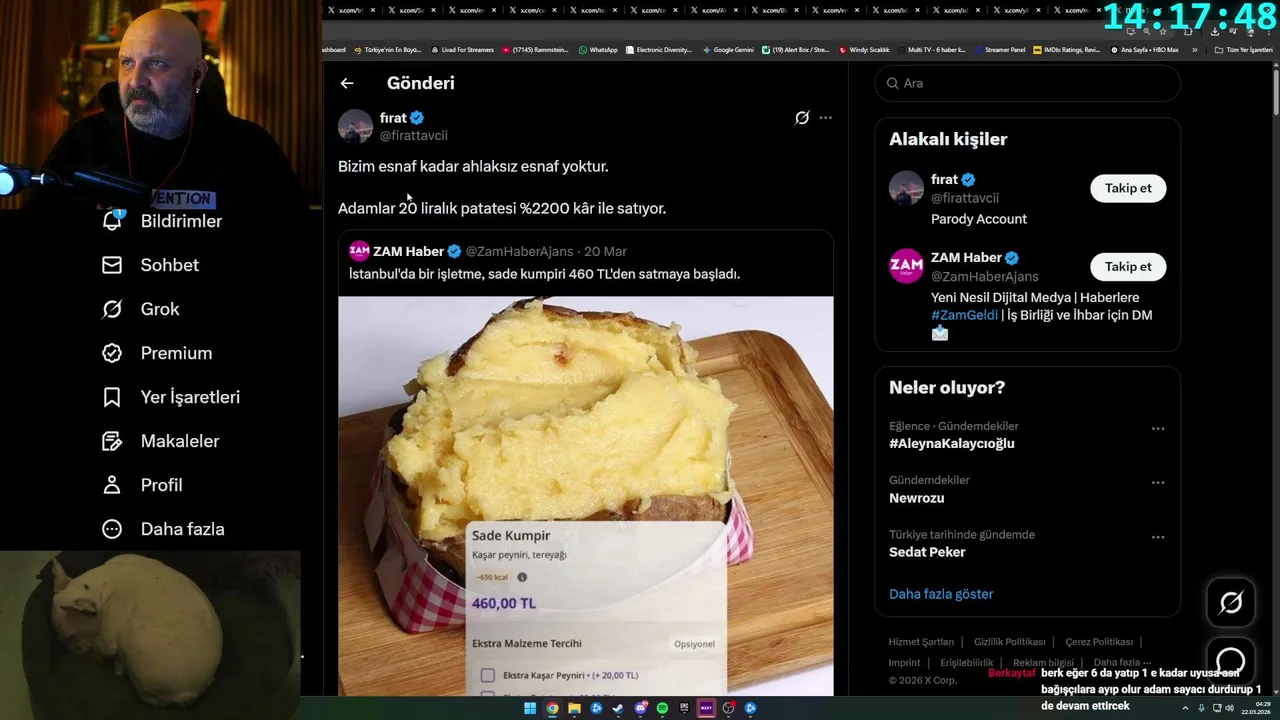Image resolution: width=1280 pixels, height=720 pixels.
Task: Open Premium in the sidebar
Action: pos(156,353)
